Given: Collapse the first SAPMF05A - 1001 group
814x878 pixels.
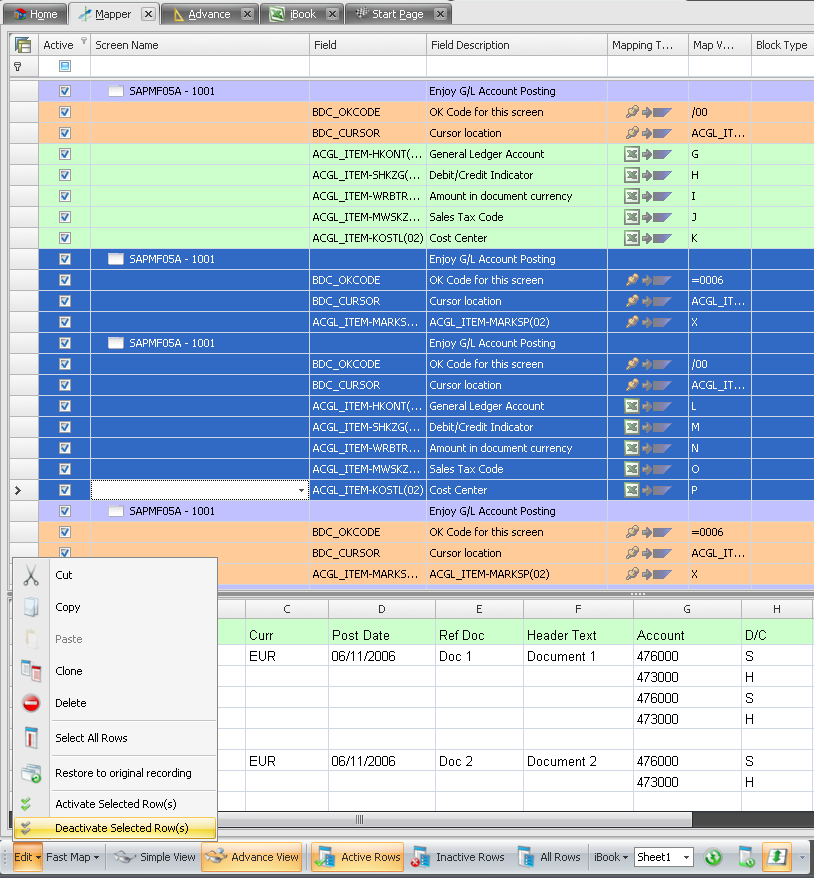Looking at the screenshot, I should [x=115, y=91].
